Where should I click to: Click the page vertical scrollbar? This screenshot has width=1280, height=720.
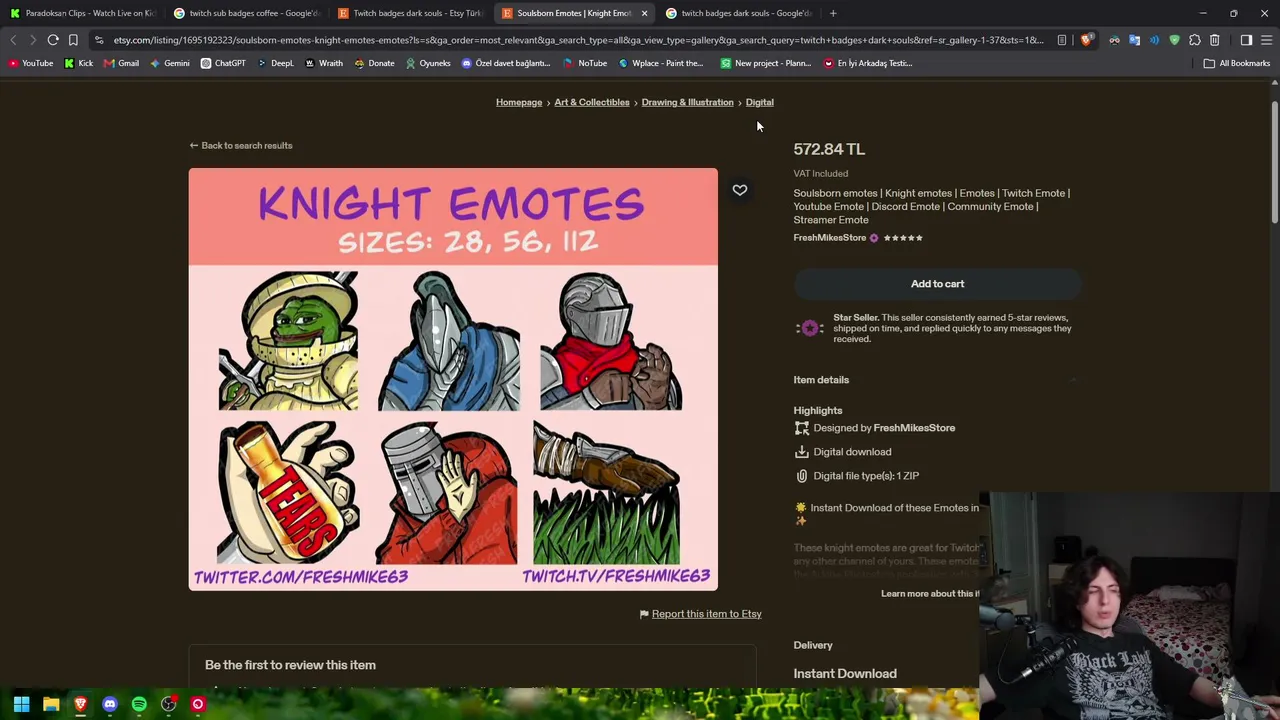[x=1274, y=160]
